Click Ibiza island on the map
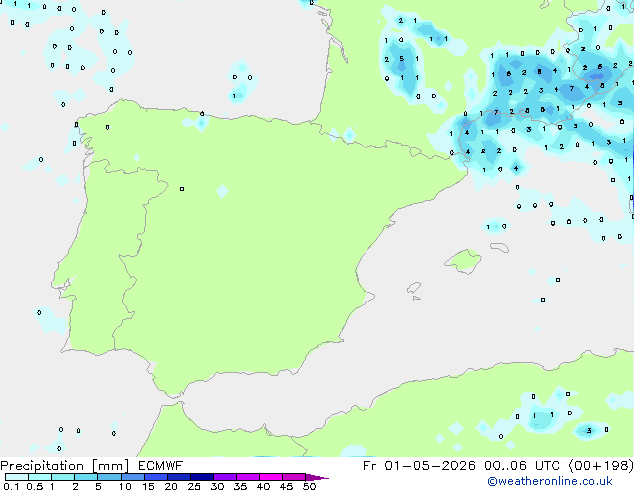This screenshot has width=634, height=490. click(x=414, y=288)
